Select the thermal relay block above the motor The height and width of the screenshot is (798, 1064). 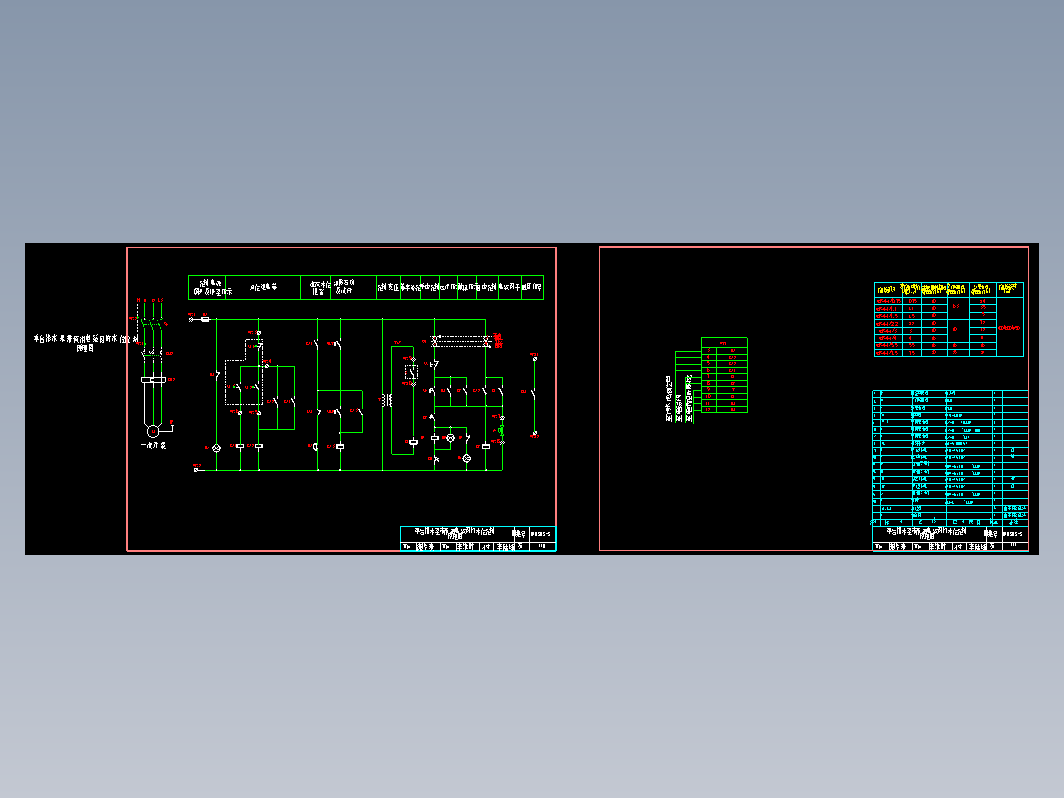click(153, 380)
